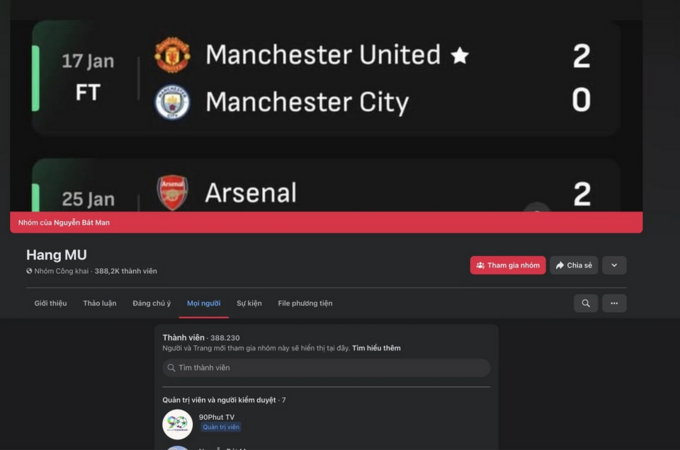Open the 90Phut TV member name link
This screenshot has height=450, width=680.
click(x=216, y=417)
